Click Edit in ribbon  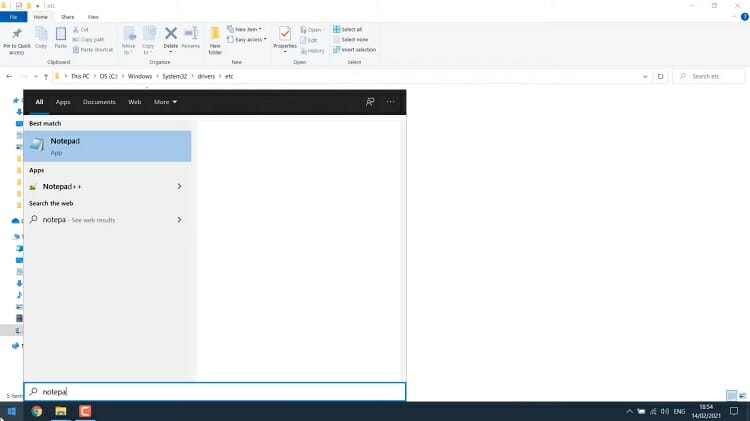(309, 40)
